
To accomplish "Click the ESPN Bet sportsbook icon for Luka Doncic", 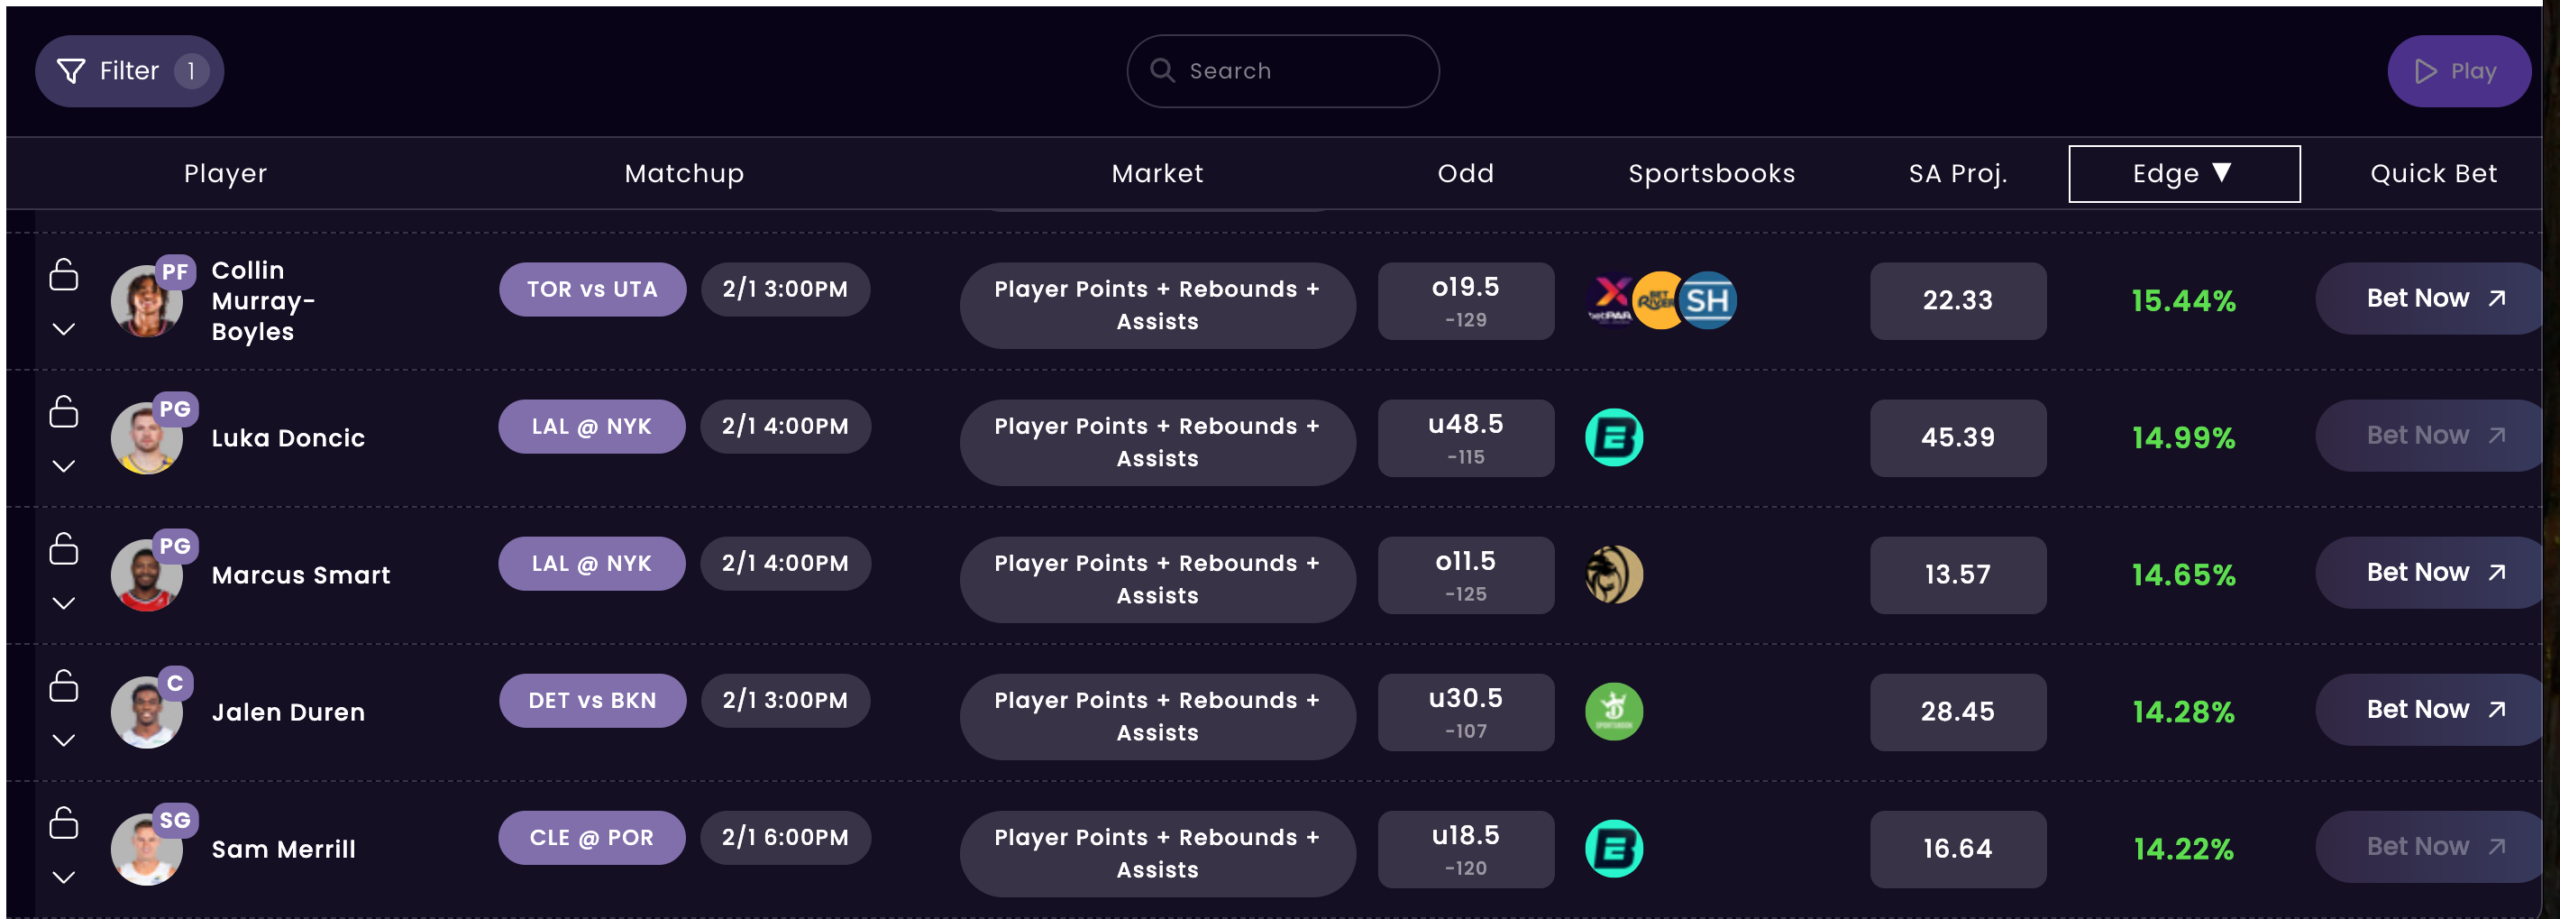I will point(1613,438).
